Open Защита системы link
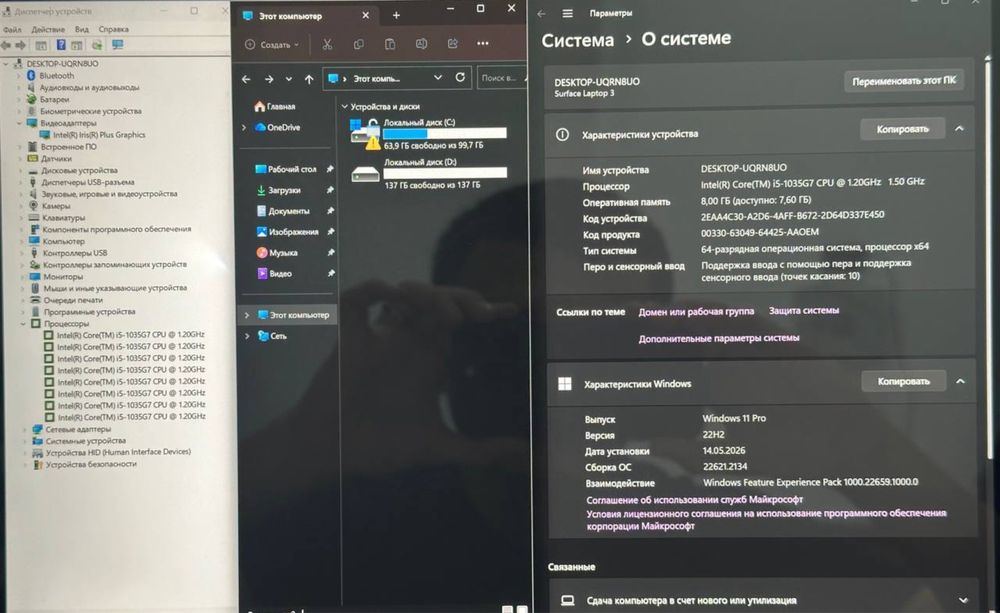This screenshot has height=613, width=1000. point(804,311)
